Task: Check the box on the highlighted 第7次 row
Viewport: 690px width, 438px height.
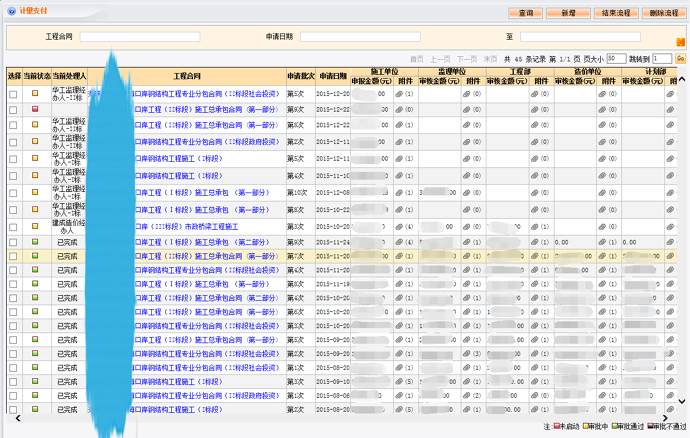Action: click(13, 256)
